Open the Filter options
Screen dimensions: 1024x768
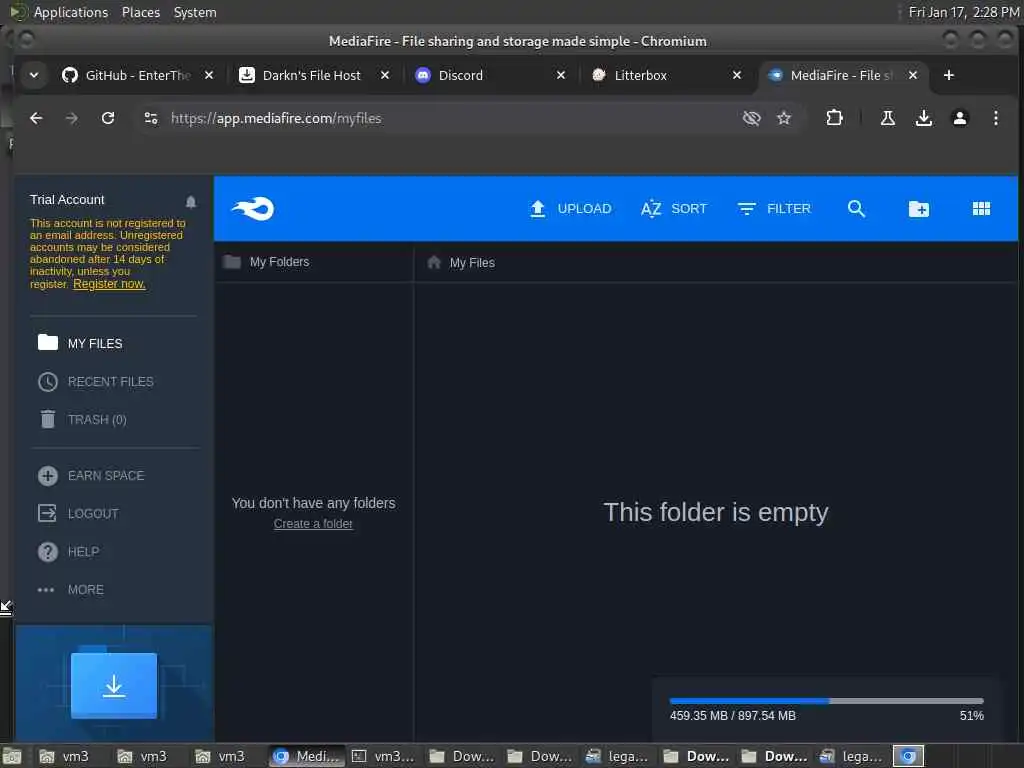774,209
